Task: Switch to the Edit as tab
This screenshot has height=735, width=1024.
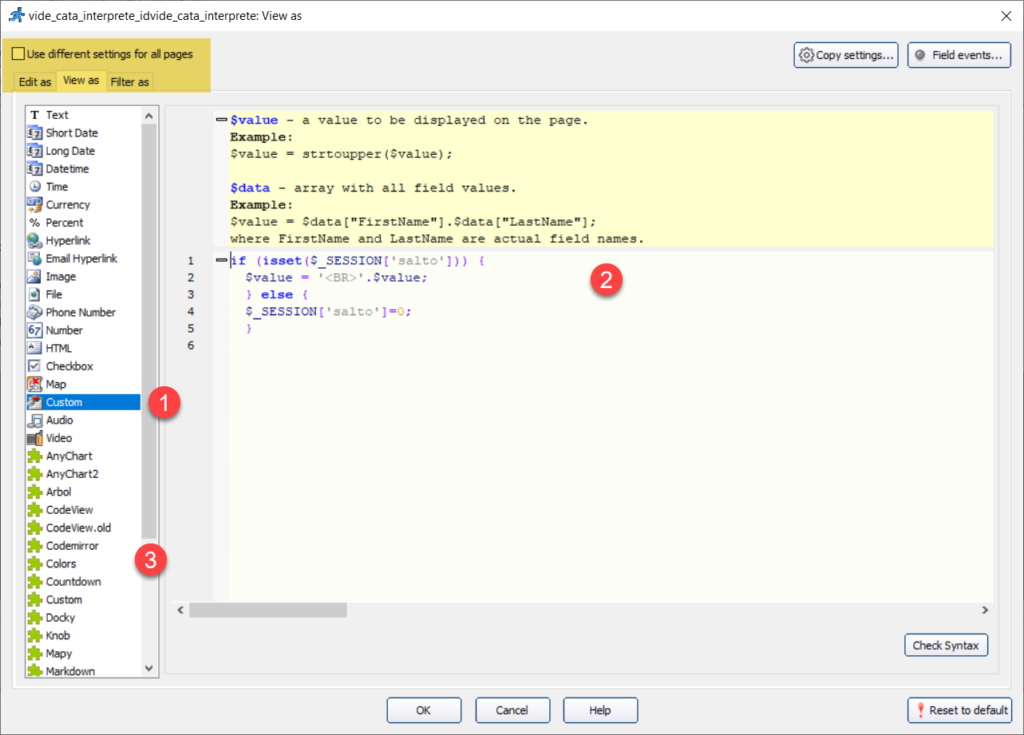Action: coord(35,82)
